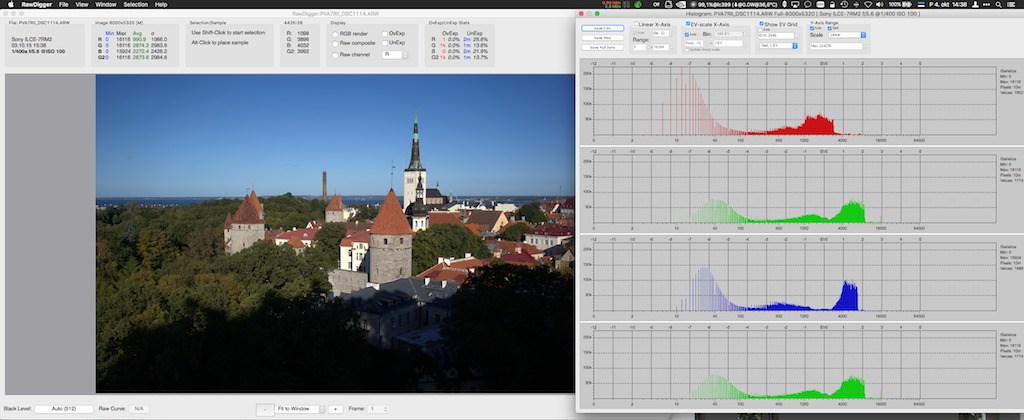Click the EV From -12 field
Viewport: 1024px width, 420px height.
(695, 42)
